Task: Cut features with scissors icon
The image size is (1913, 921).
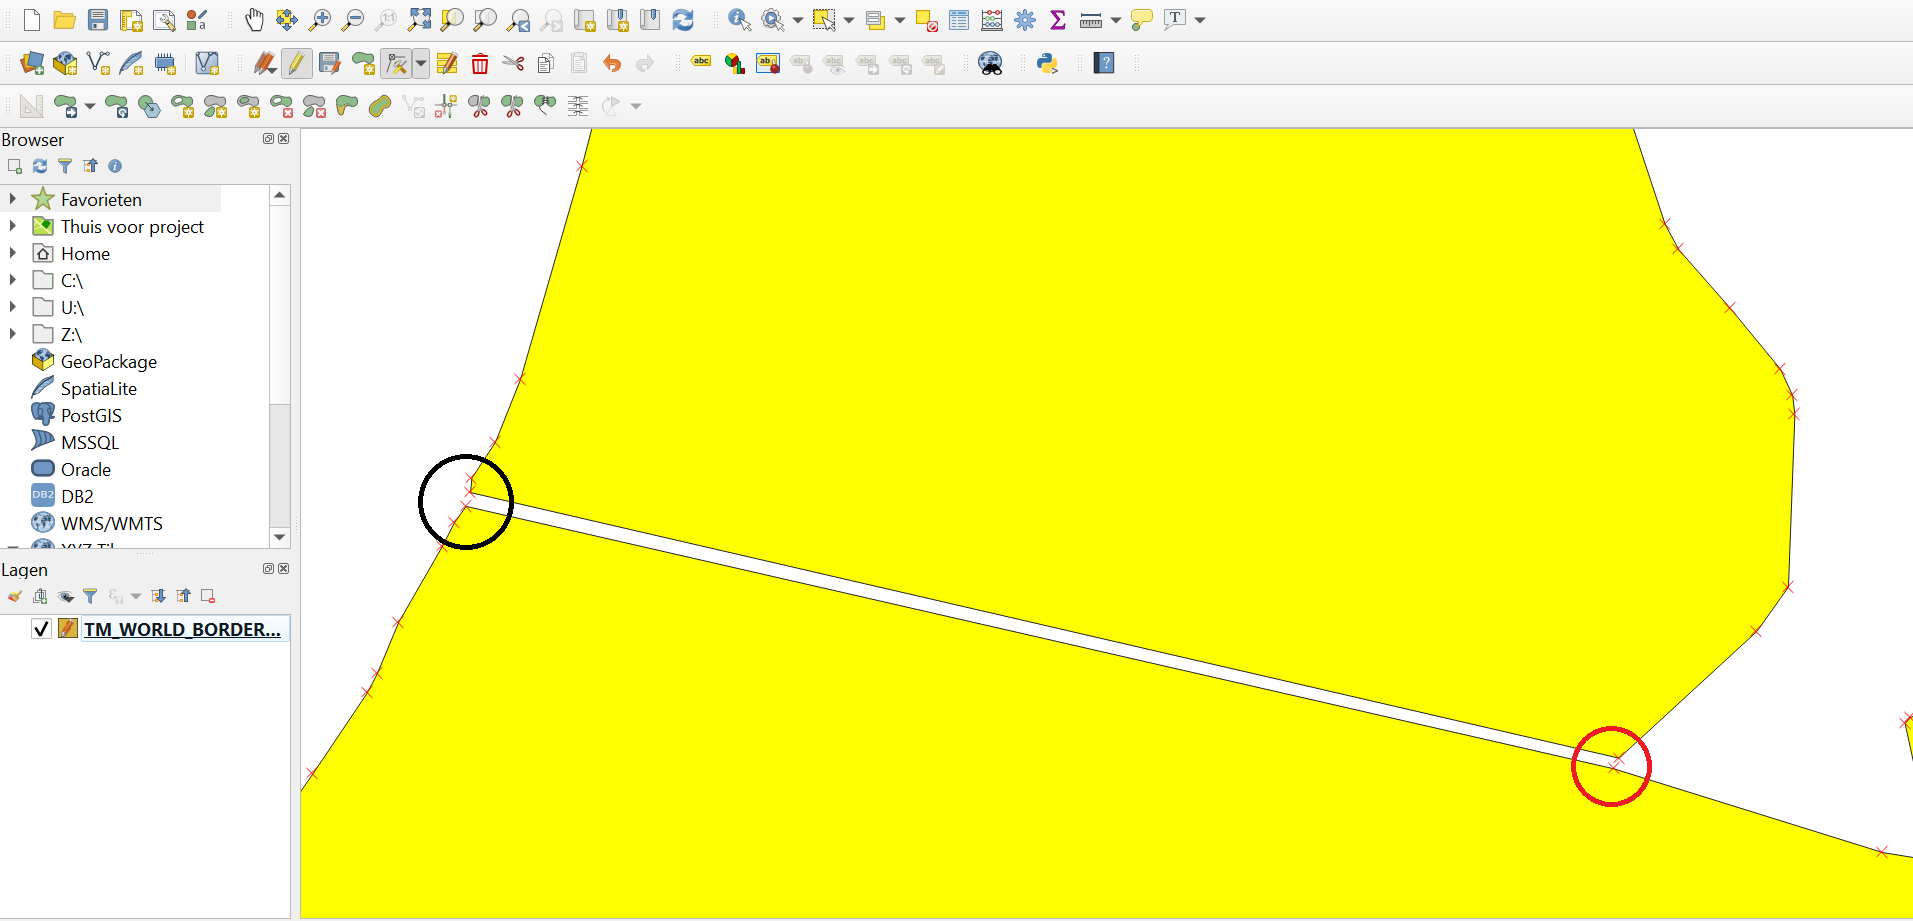Action: pyautogui.click(x=513, y=64)
